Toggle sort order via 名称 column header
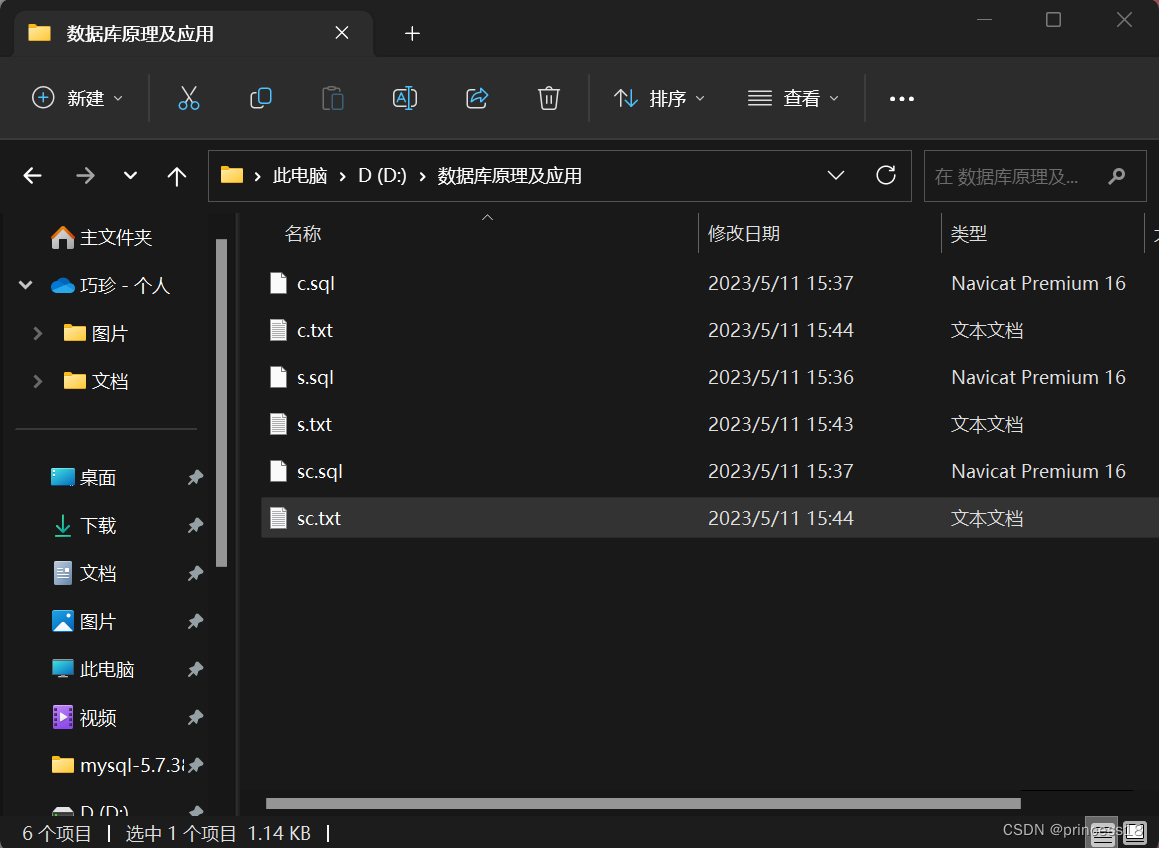The height and width of the screenshot is (848, 1159). (x=302, y=233)
